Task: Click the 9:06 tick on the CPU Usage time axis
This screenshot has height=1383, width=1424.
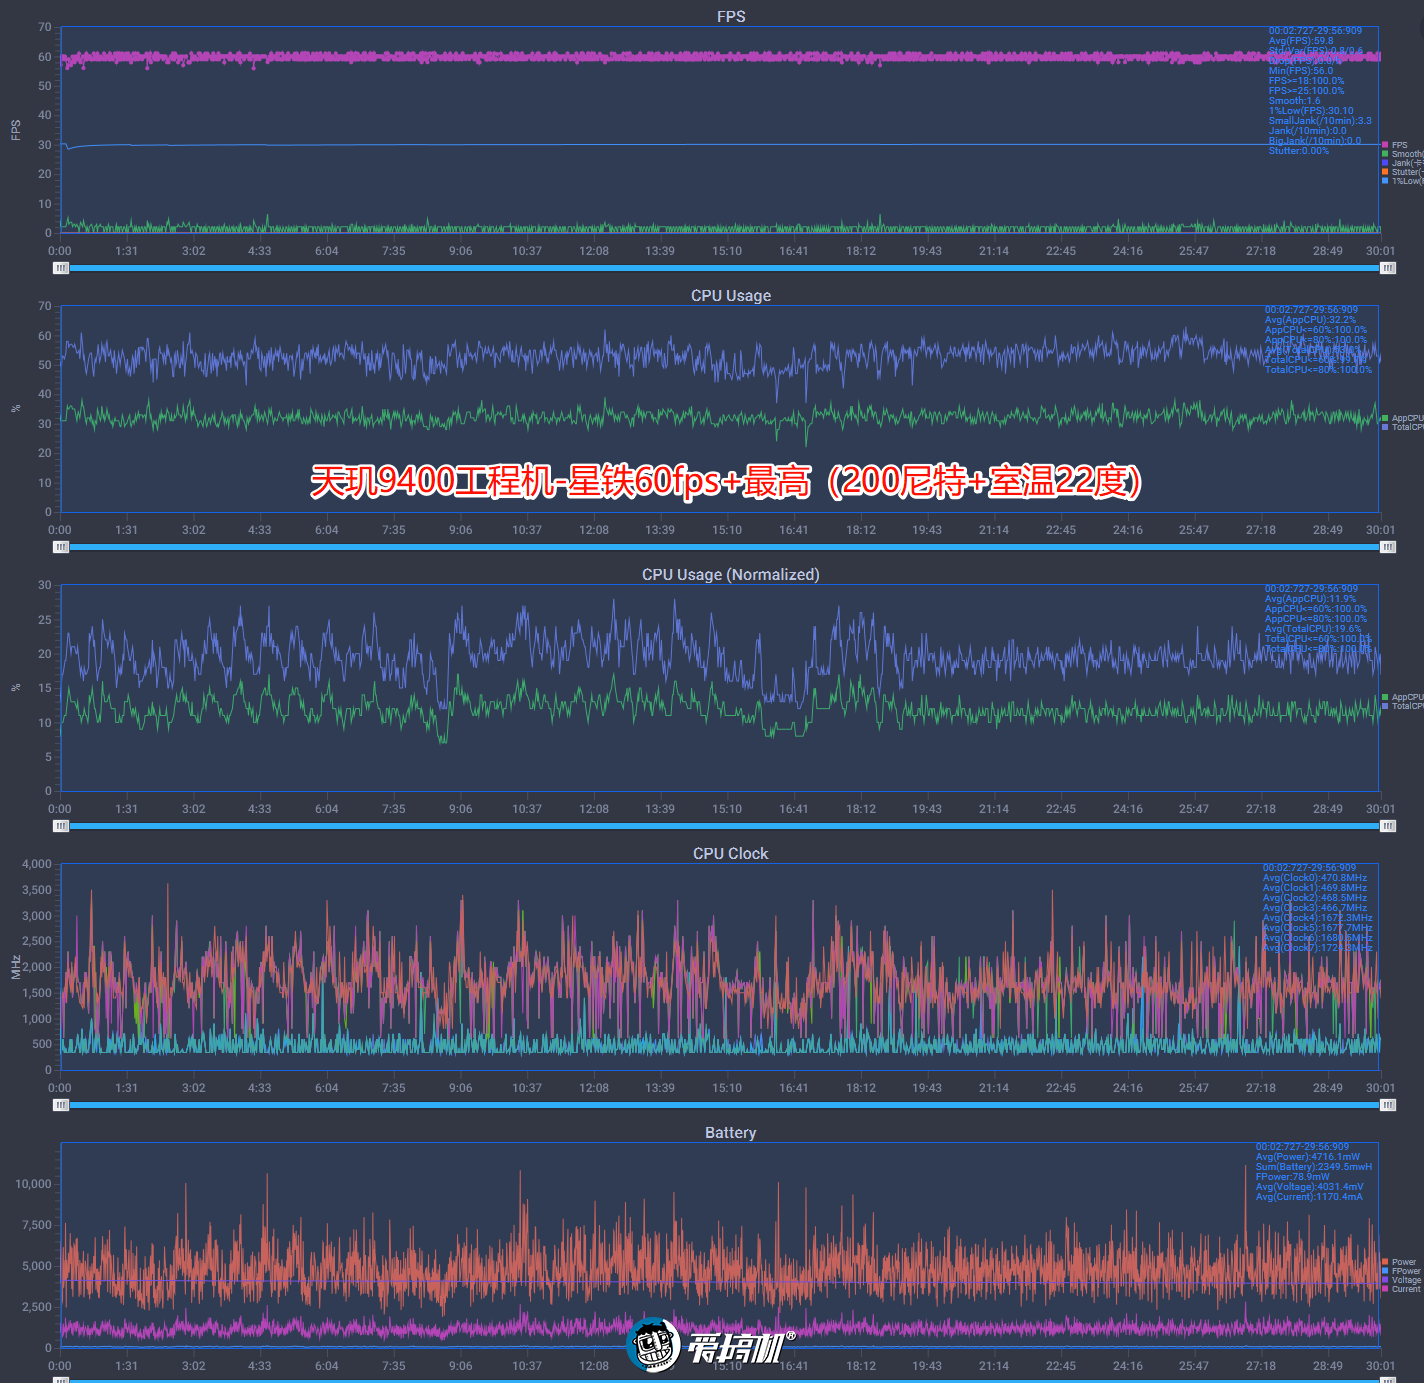Action: point(460,530)
